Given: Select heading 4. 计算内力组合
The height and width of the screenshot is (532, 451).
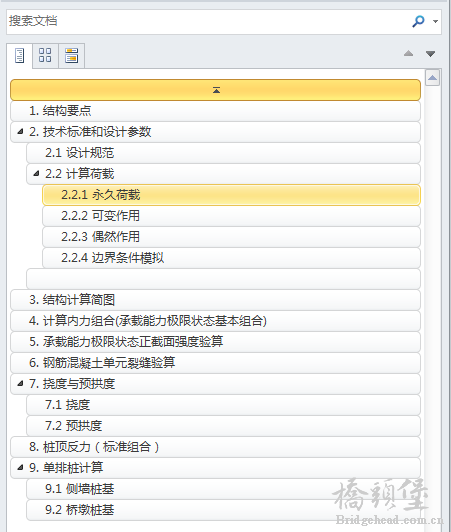Looking at the screenshot, I should point(215,321).
